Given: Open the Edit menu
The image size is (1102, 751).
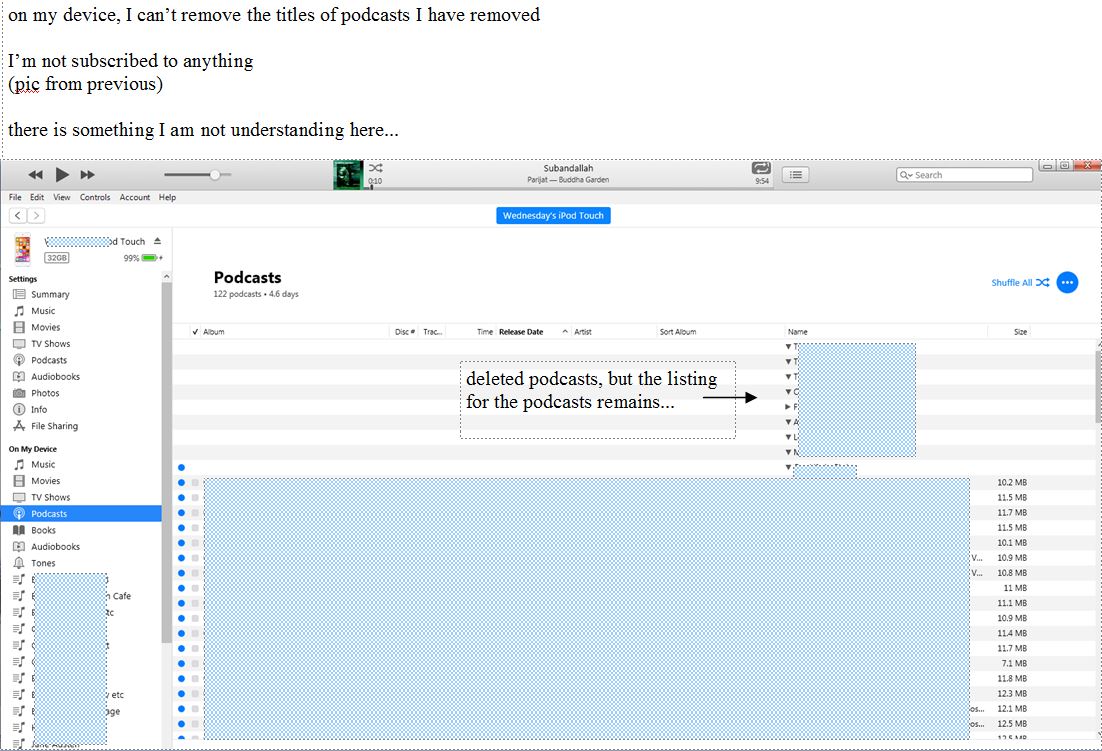Looking at the screenshot, I should click(37, 197).
